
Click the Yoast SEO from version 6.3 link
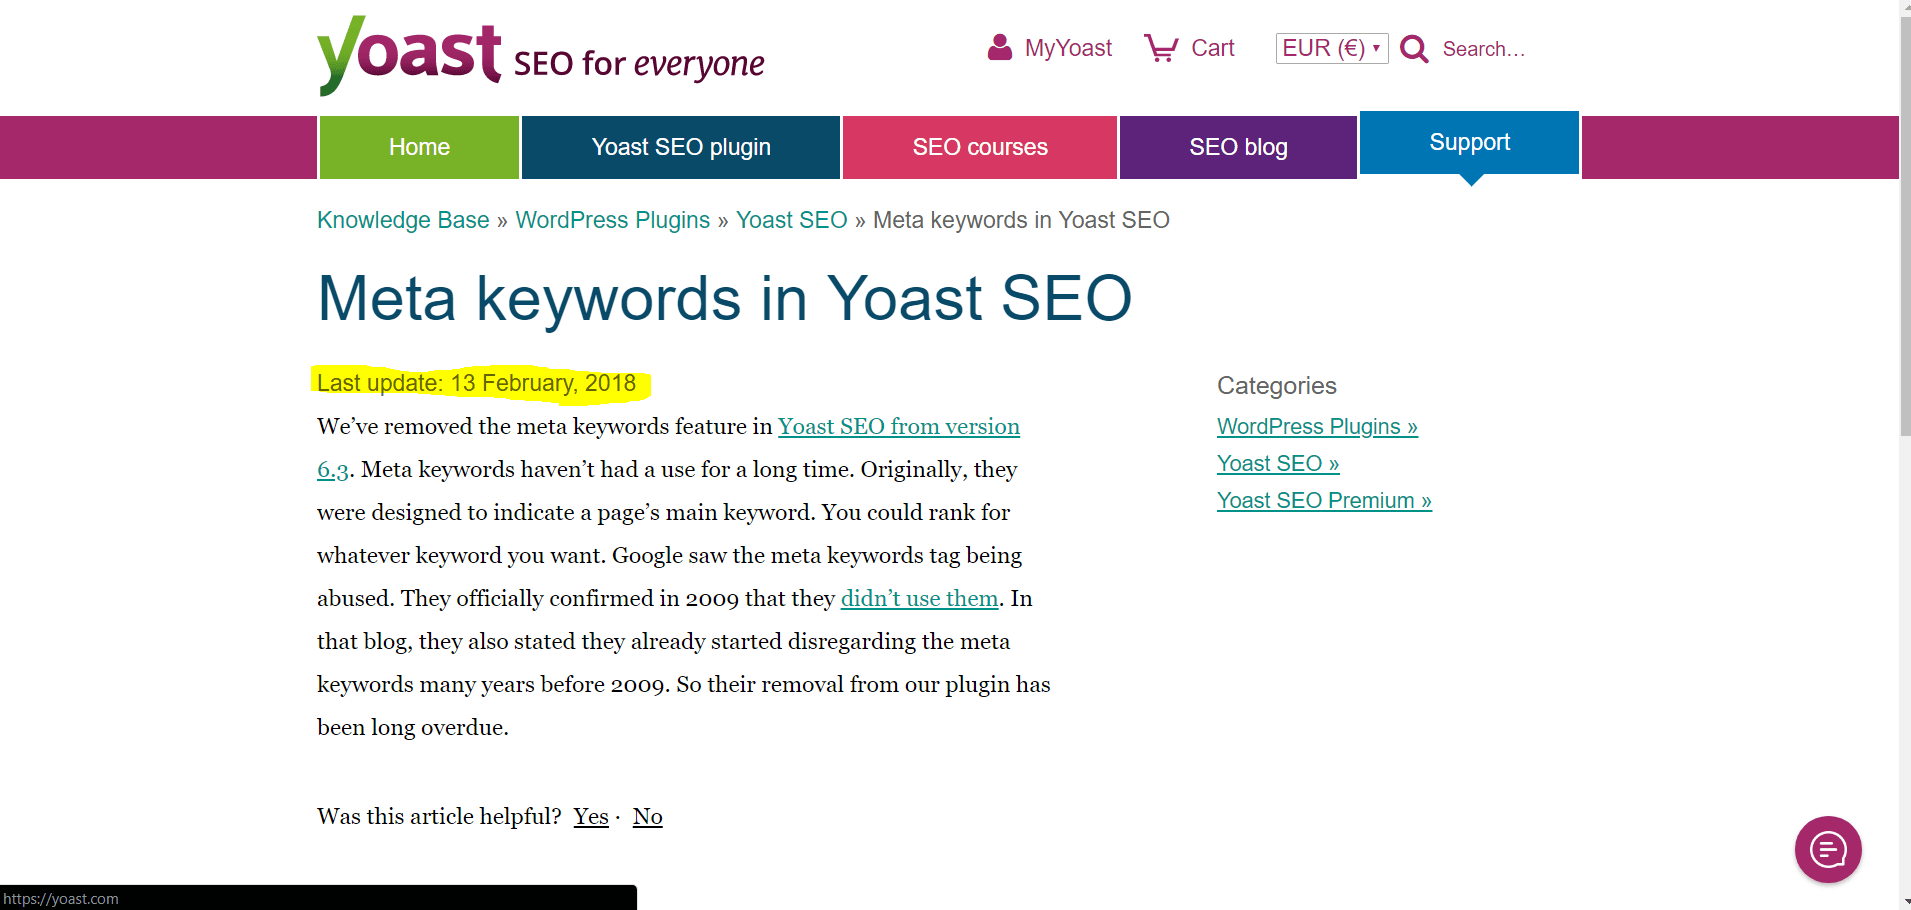point(898,426)
